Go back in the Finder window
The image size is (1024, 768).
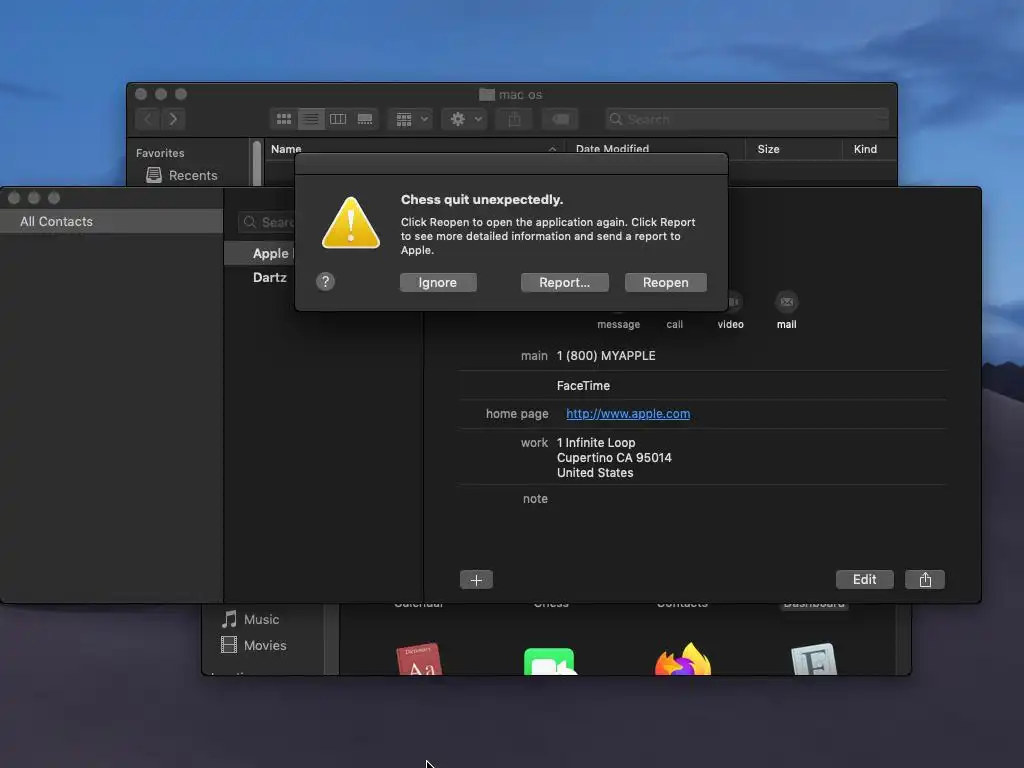(148, 119)
